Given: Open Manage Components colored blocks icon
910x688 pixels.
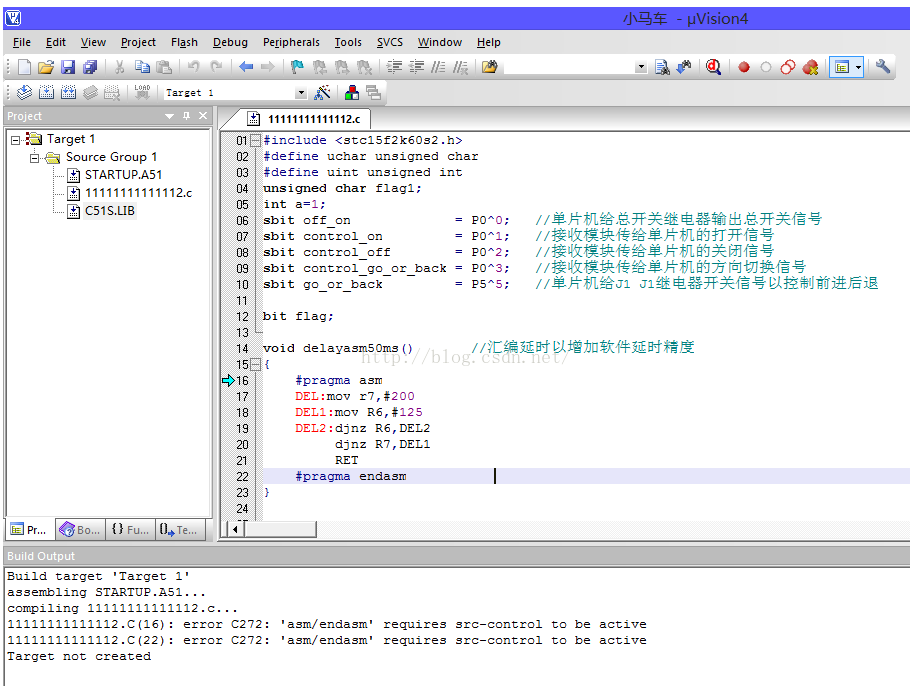Looking at the screenshot, I should point(352,92).
